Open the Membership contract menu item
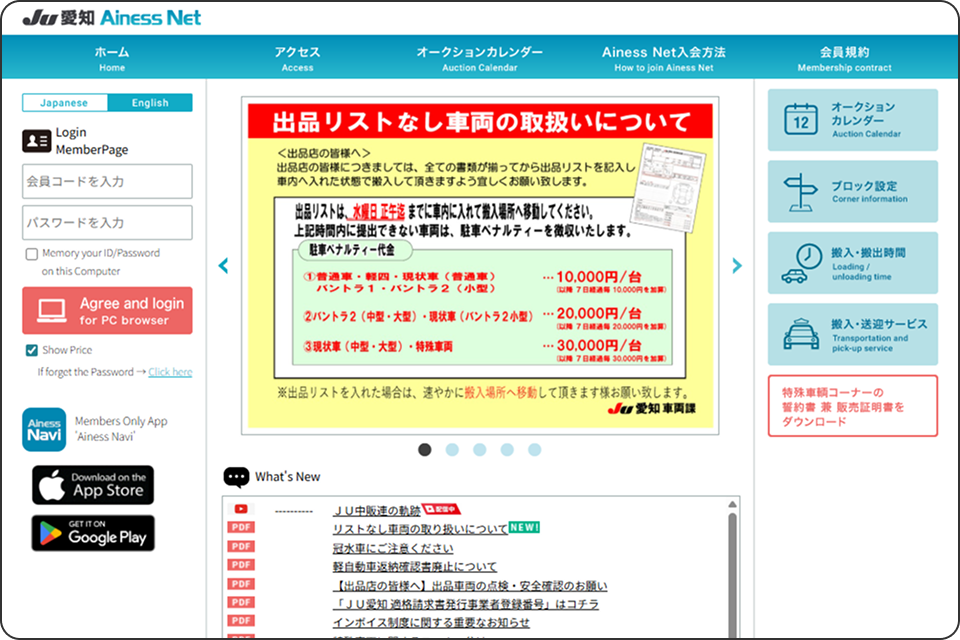 click(844, 58)
